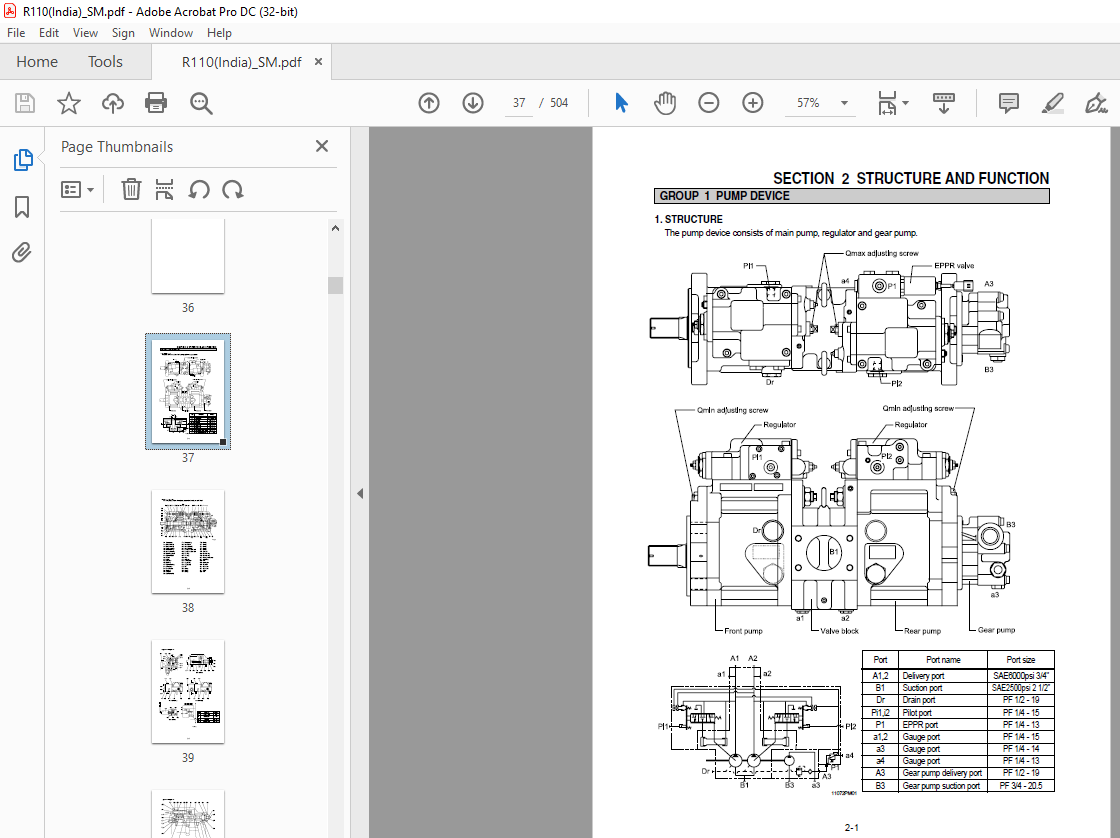This screenshot has height=838, width=1120.
Task: Open the thumbnails options dropdown menu
Action: click(x=78, y=189)
